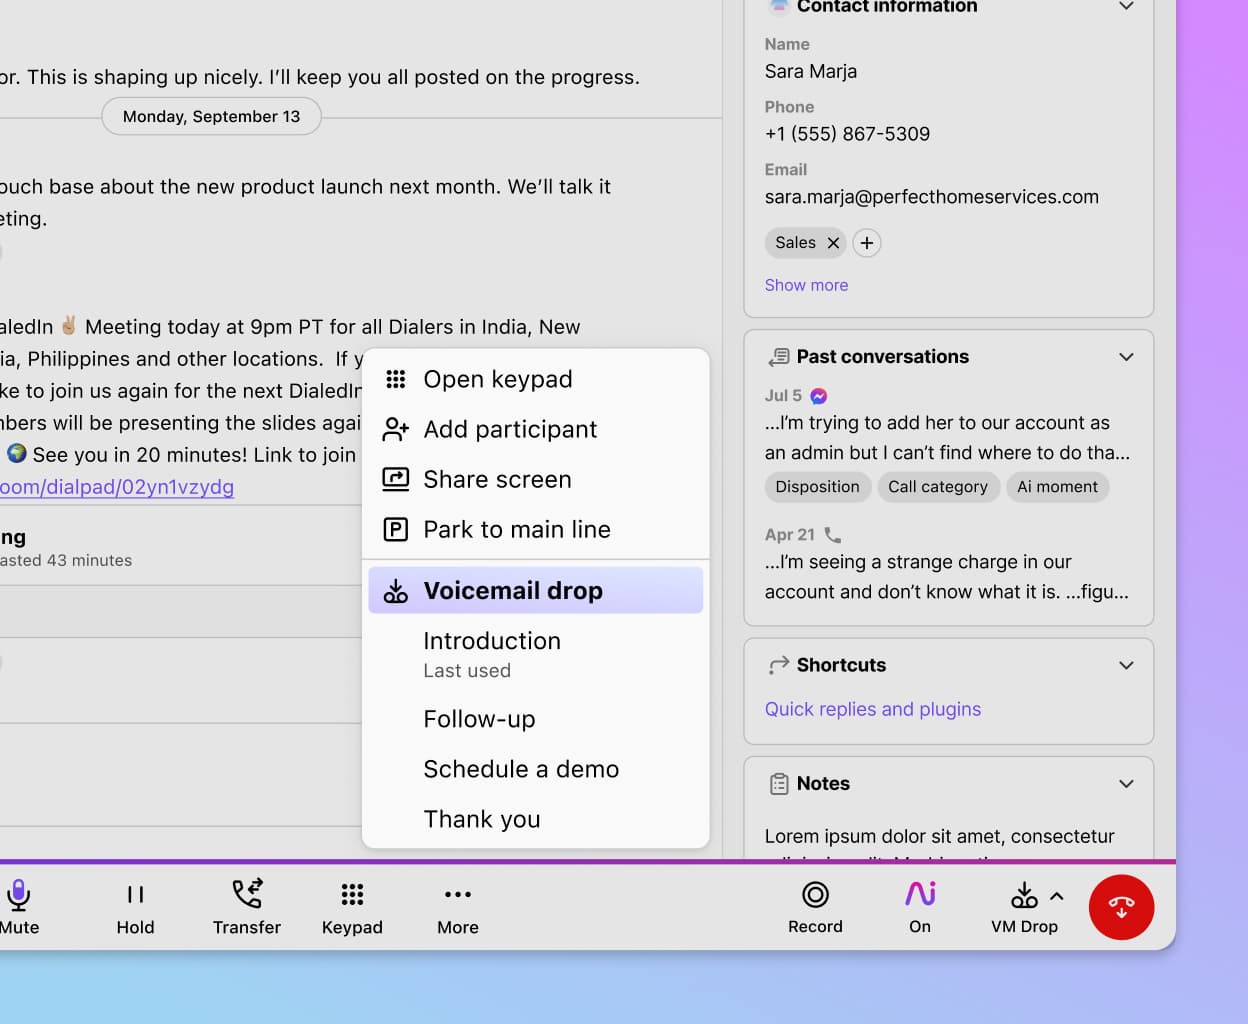This screenshot has height=1024, width=1248.
Task: Open the Keypad from the call bar
Action: click(x=352, y=895)
